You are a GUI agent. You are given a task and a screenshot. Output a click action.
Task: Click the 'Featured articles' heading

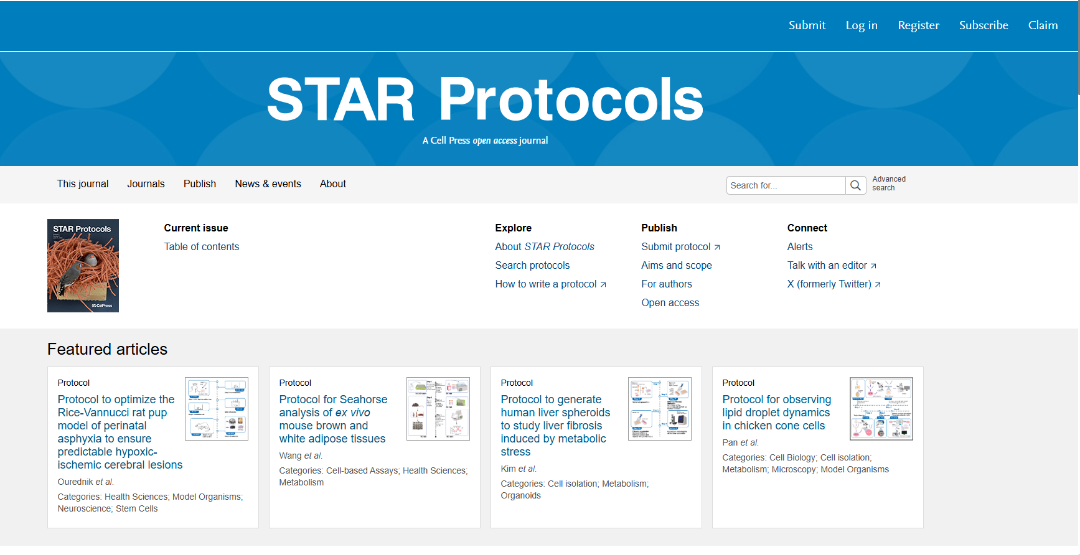[107, 349]
